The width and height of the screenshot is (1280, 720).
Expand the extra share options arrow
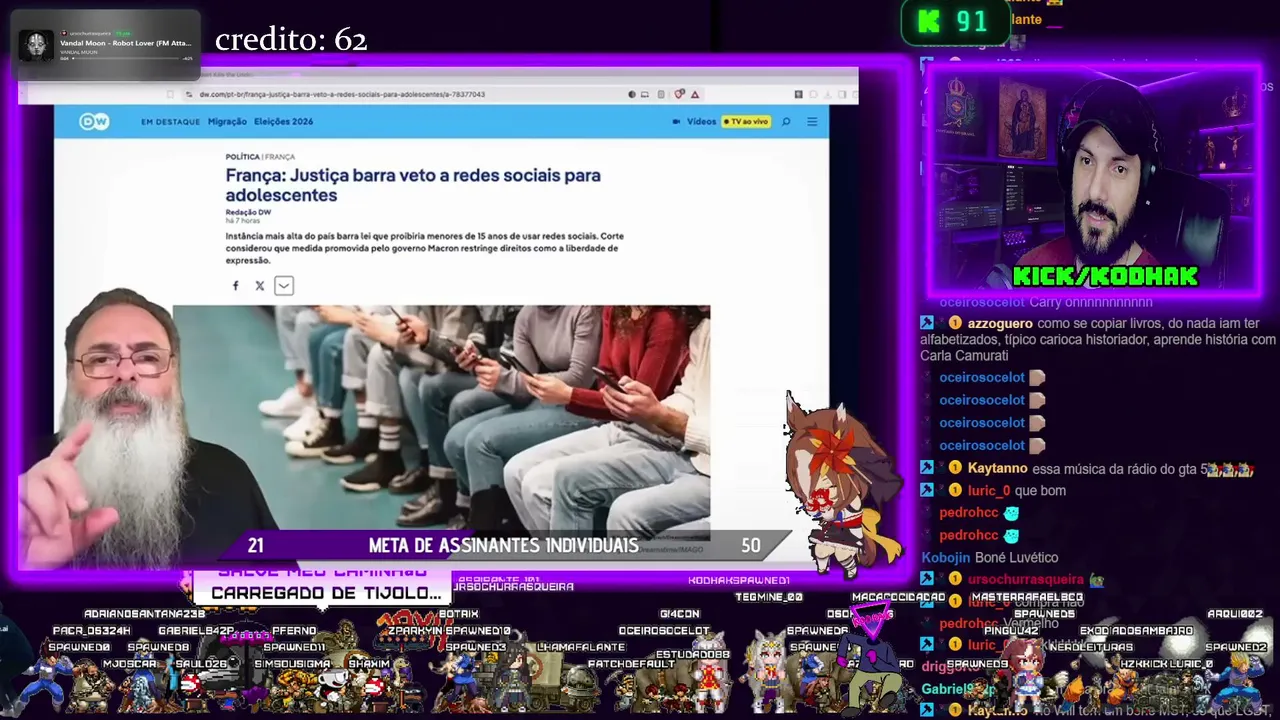284,286
